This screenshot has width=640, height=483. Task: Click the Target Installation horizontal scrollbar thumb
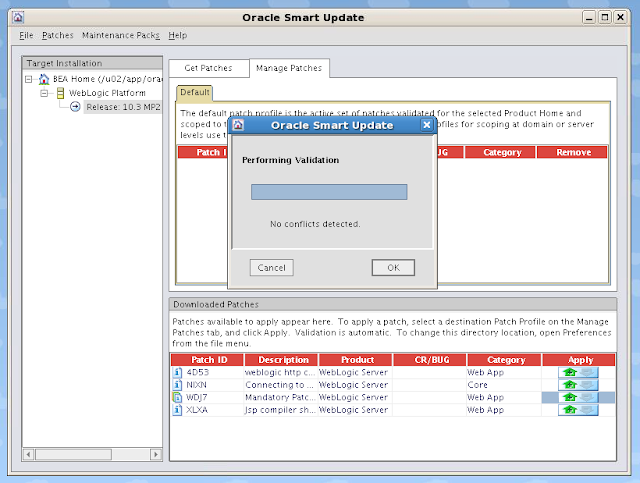(x=73, y=454)
